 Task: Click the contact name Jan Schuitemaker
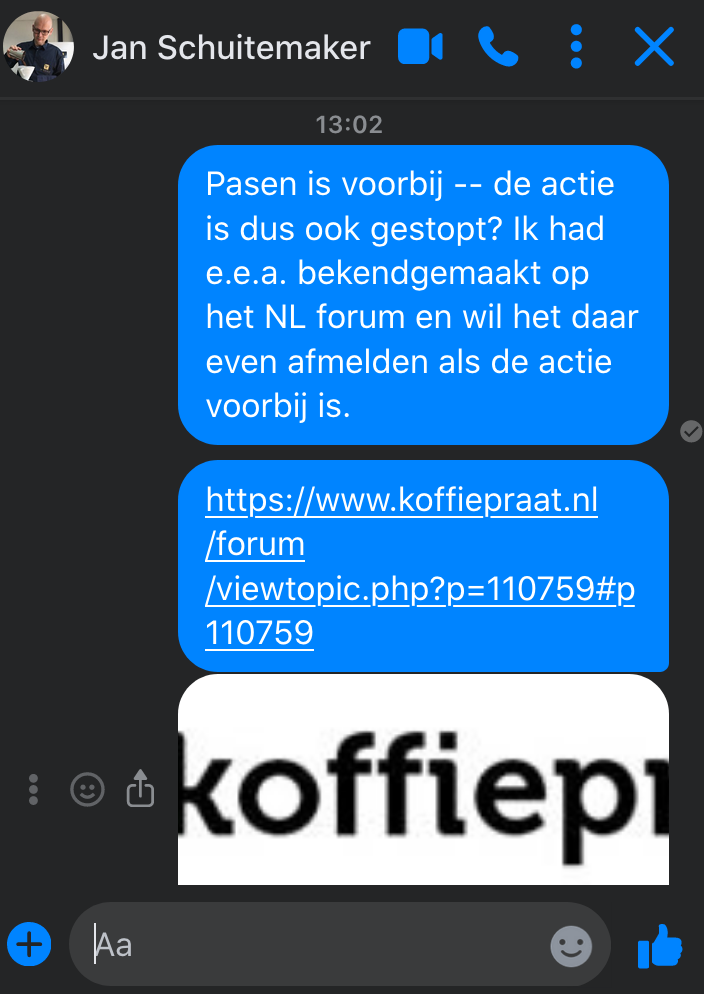[x=231, y=48]
